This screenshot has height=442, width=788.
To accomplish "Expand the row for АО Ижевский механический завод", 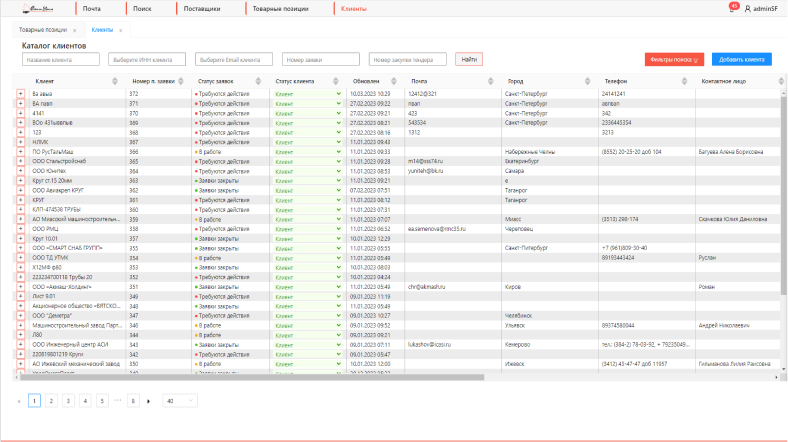I will pyautogui.click(x=21, y=364).
